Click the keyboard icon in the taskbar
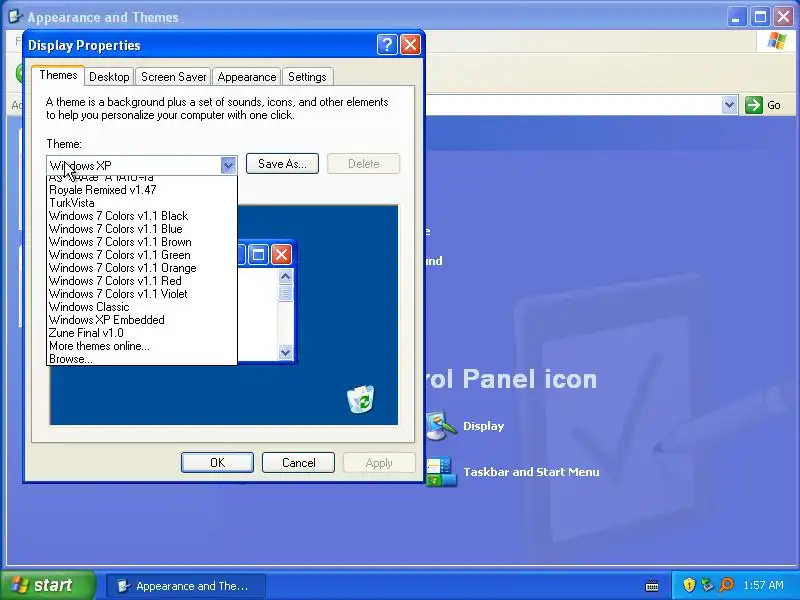 click(x=652, y=586)
